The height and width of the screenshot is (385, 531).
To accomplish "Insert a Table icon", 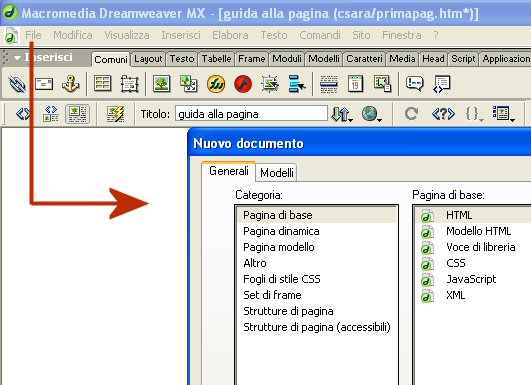I will [102, 84].
